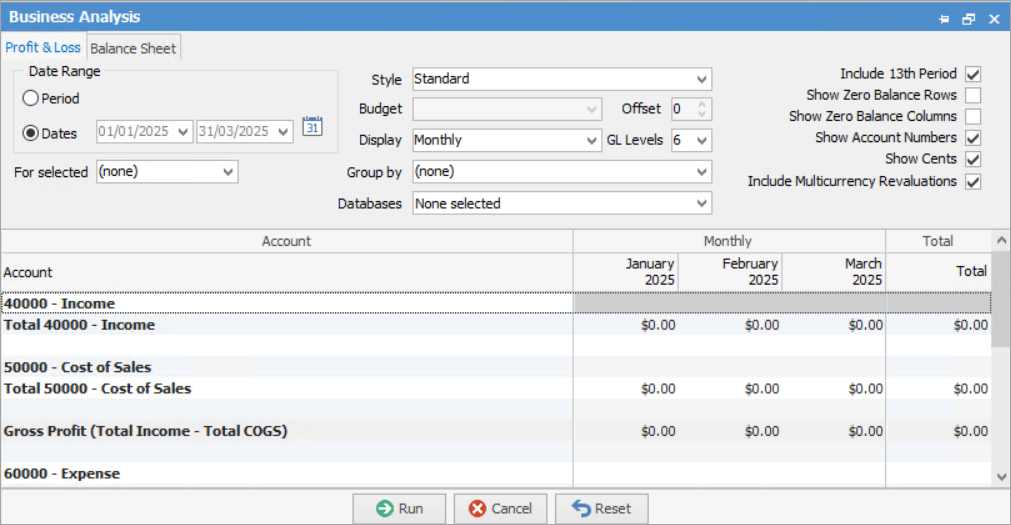The width and height of the screenshot is (1011, 525).
Task: Click the Offset spinner field
Action: [685, 109]
